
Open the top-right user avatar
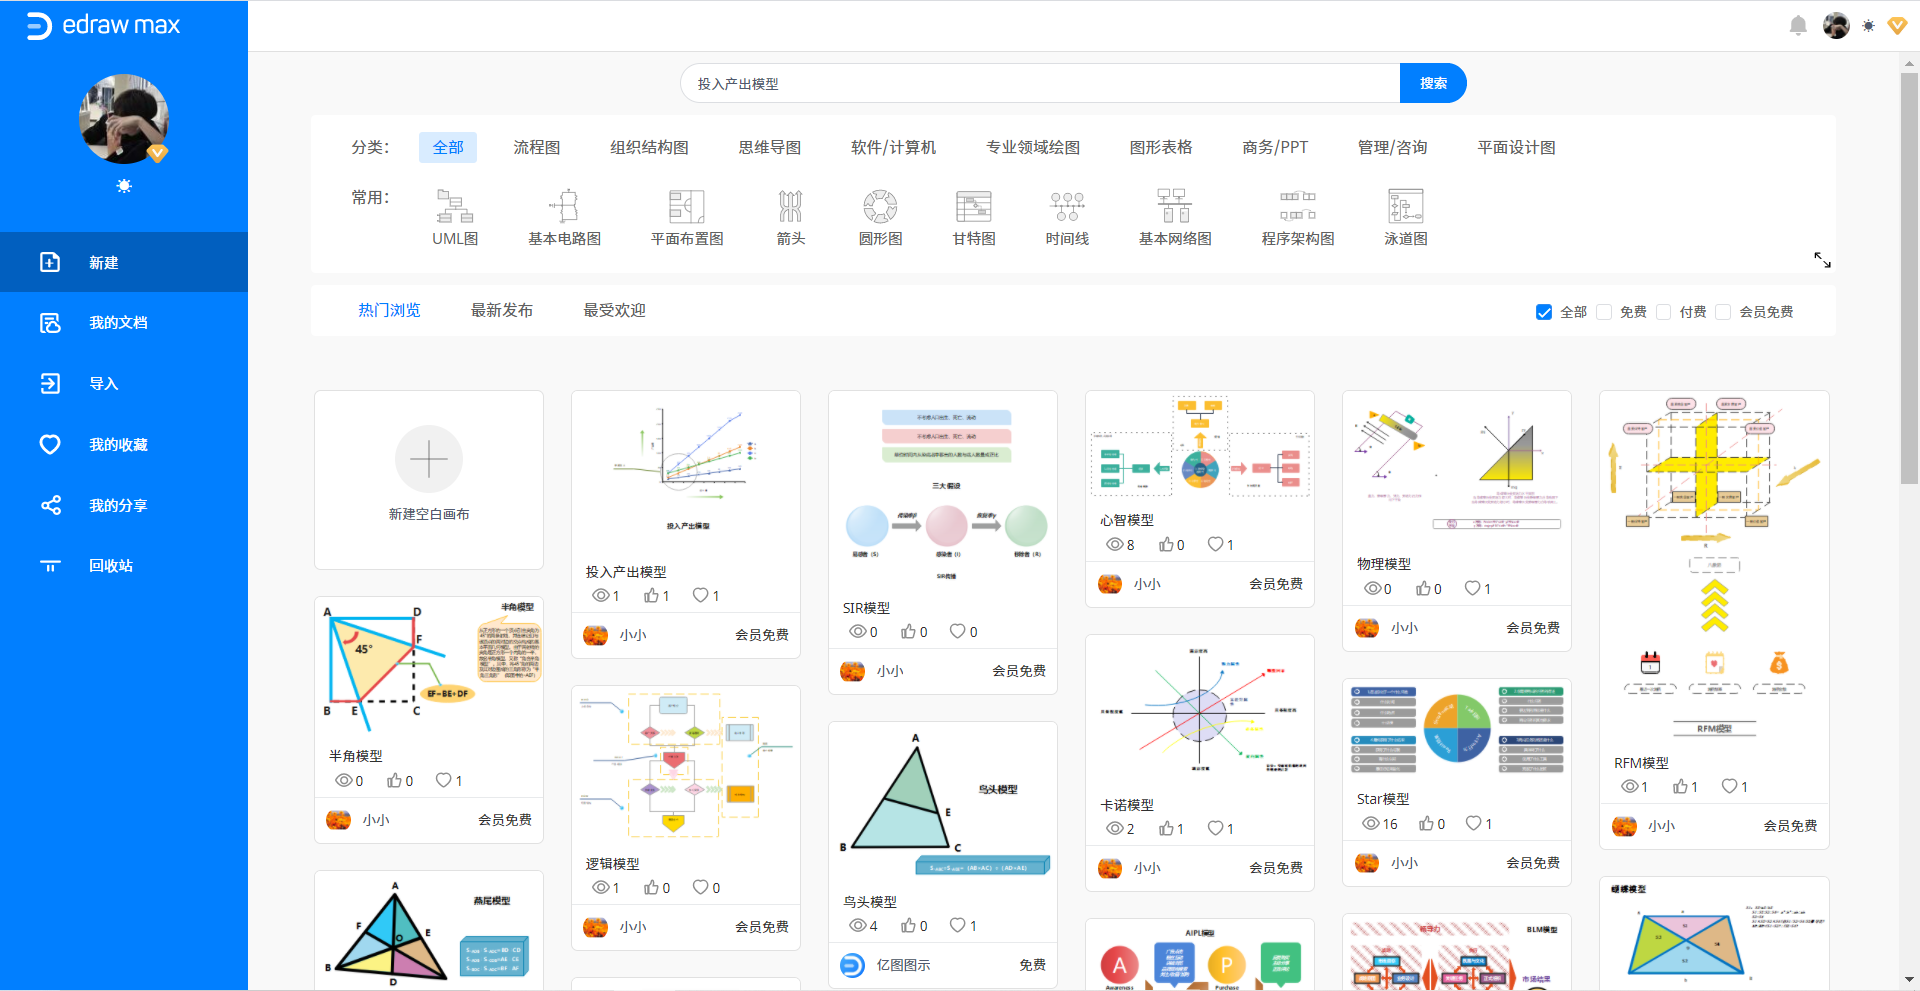pyautogui.click(x=1836, y=26)
